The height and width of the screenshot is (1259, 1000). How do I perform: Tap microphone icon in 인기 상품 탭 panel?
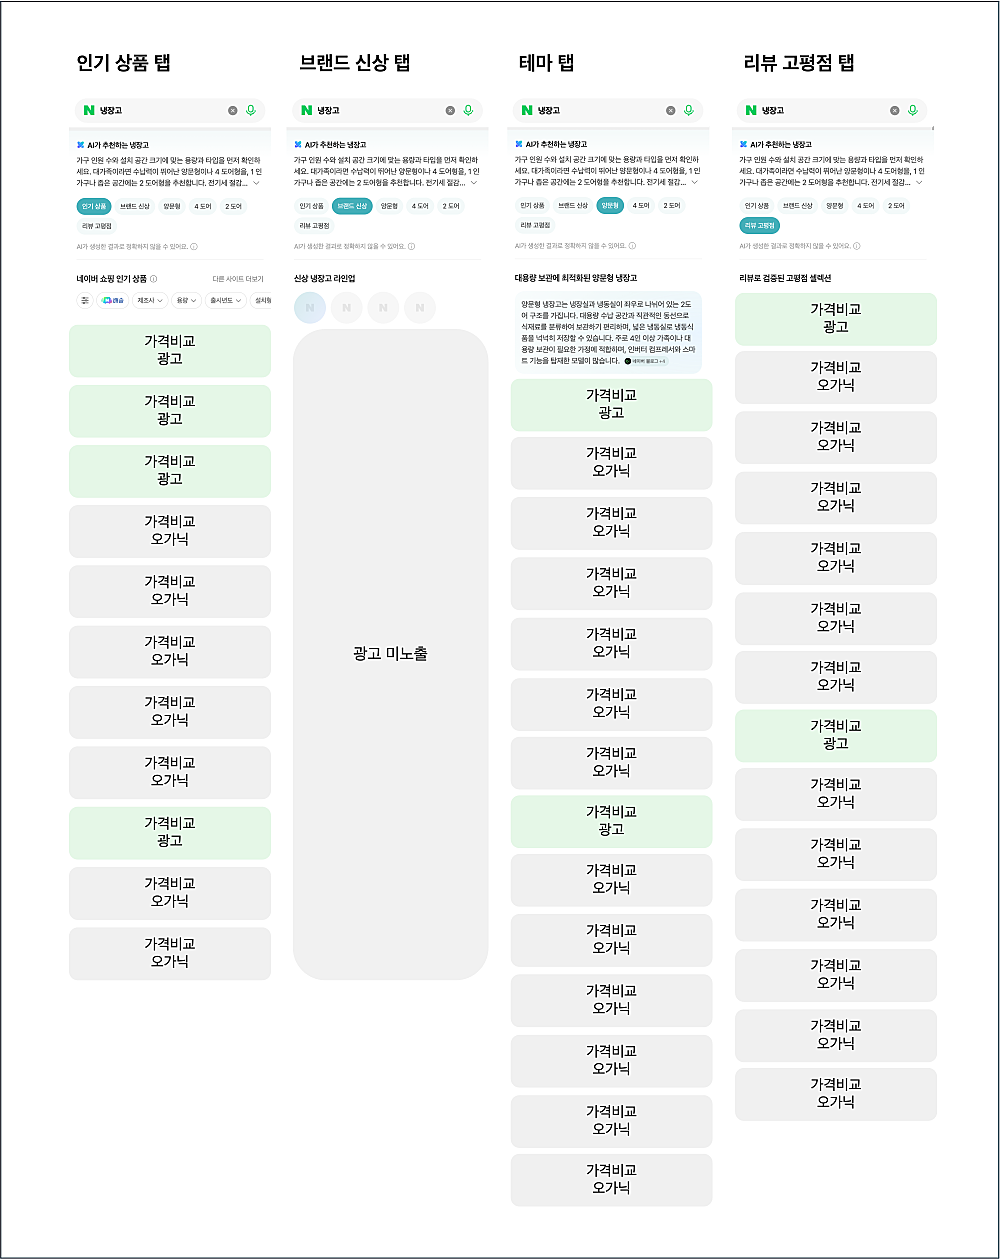(x=251, y=110)
